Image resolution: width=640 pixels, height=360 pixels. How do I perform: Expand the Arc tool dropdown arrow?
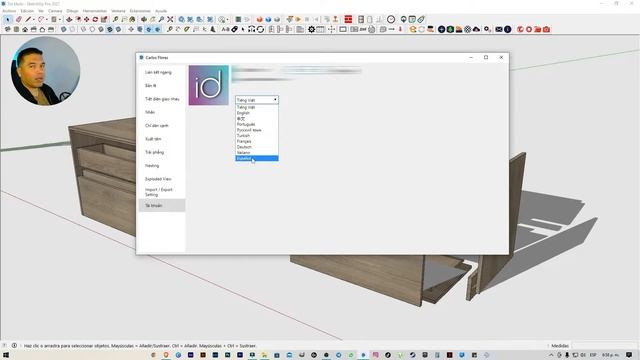coord(47,19)
